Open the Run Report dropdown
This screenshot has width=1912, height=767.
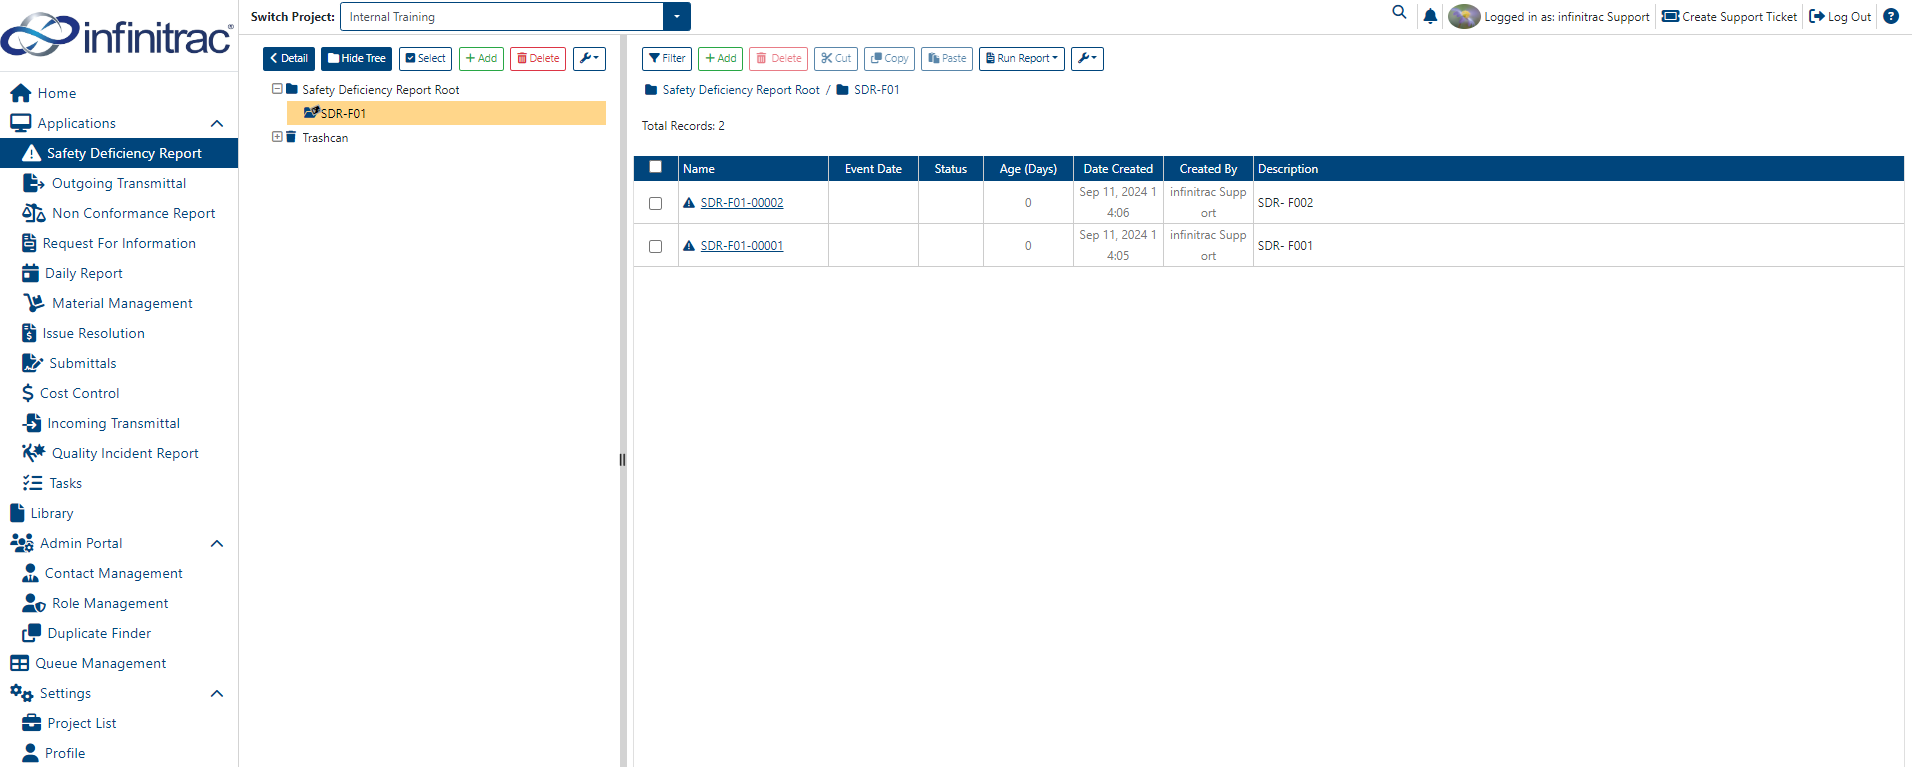pyautogui.click(x=1022, y=58)
